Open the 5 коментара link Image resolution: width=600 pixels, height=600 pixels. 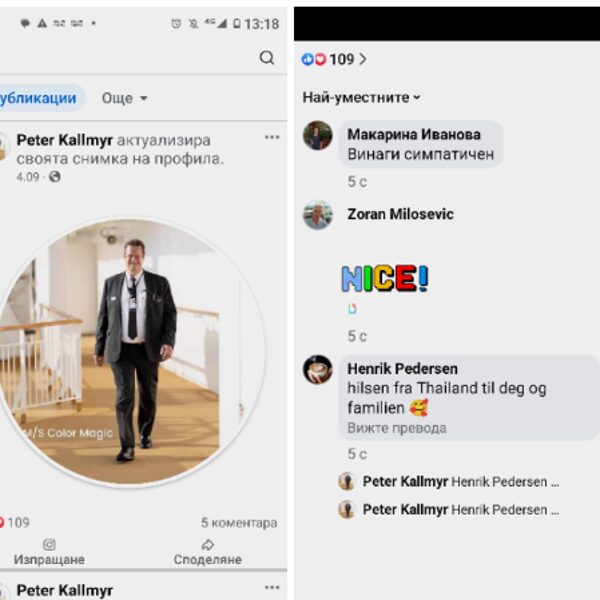pos(239,522)
